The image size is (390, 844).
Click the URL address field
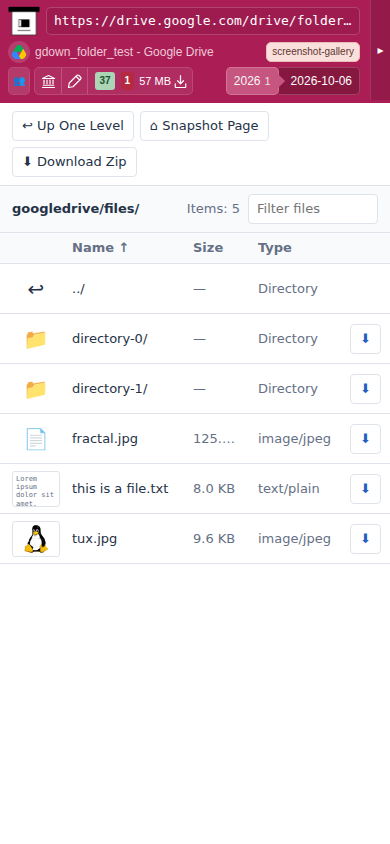[203, 21]
